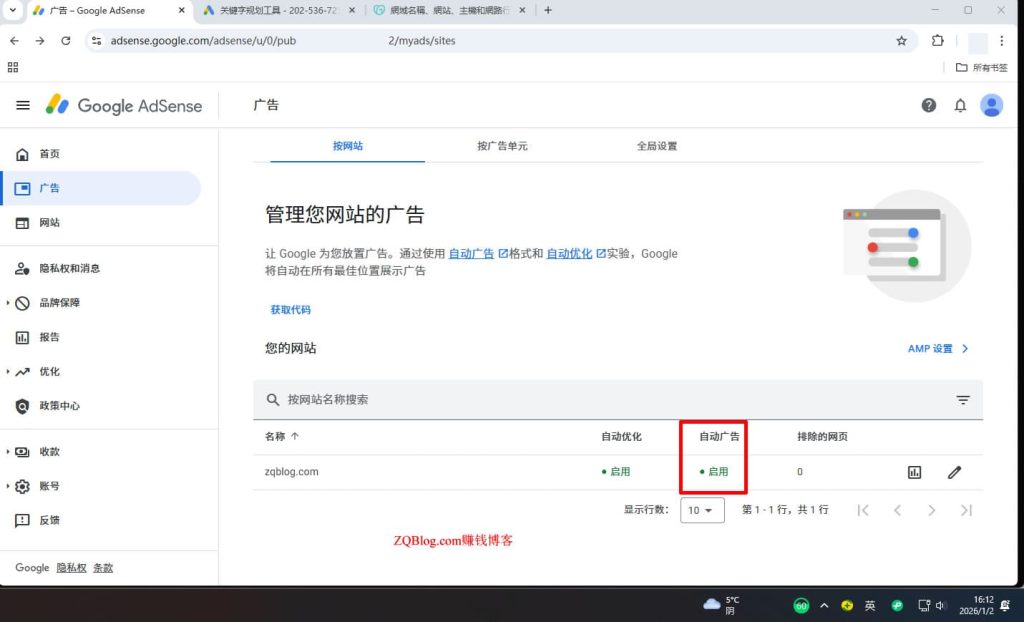Open site info icon in address bar
1024x622 pixels.
tap(97, 41)
